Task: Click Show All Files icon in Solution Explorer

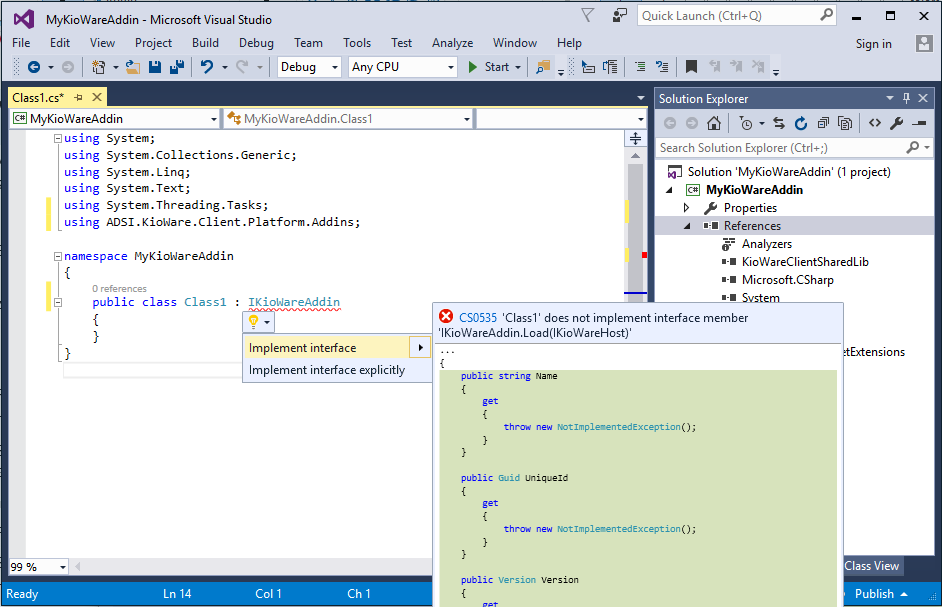Action: 845,123
